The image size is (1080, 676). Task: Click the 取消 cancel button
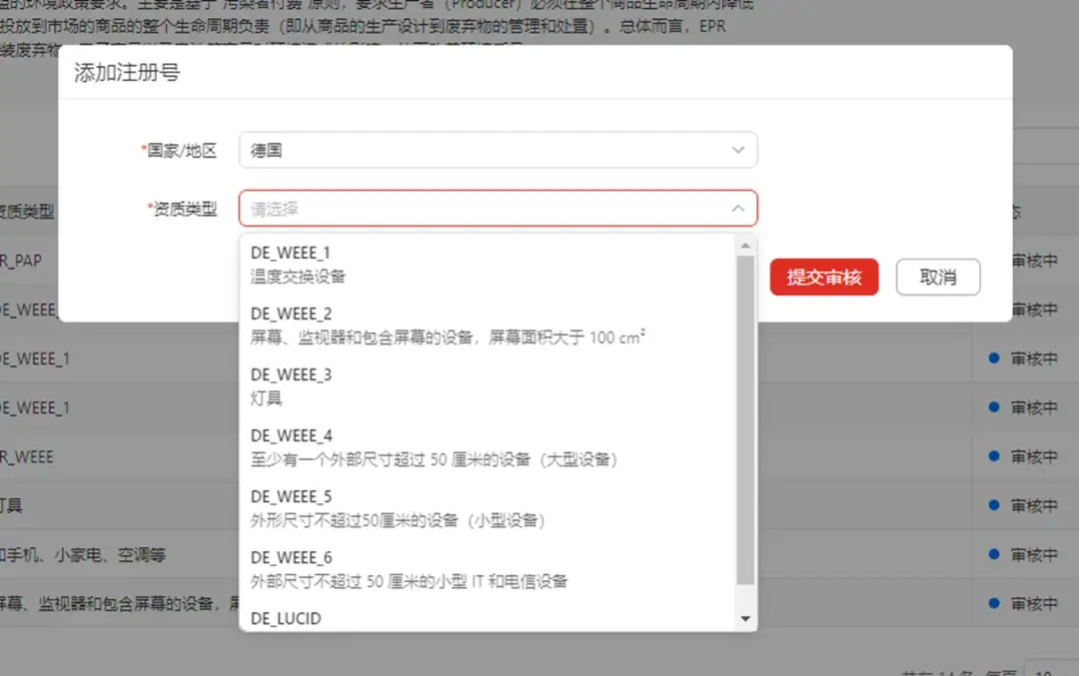(938, 277)
